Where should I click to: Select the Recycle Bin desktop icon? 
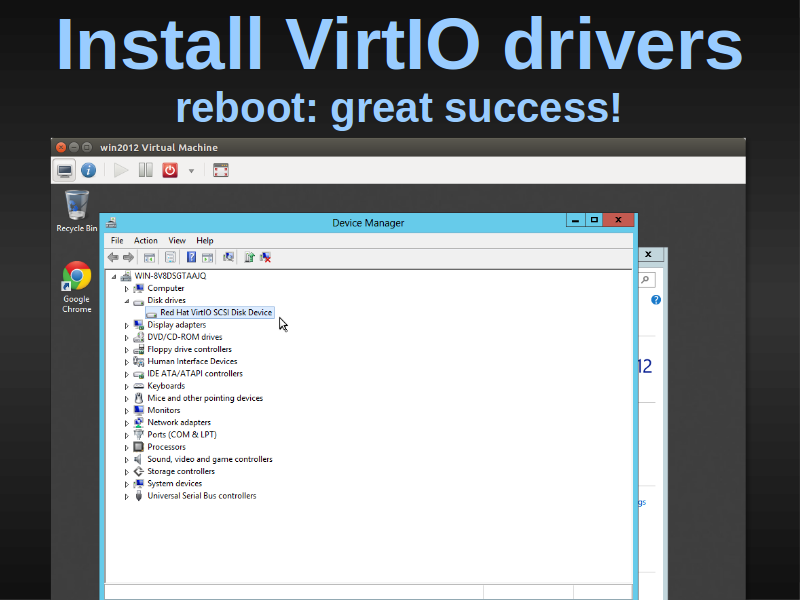[x=77, y=211]
